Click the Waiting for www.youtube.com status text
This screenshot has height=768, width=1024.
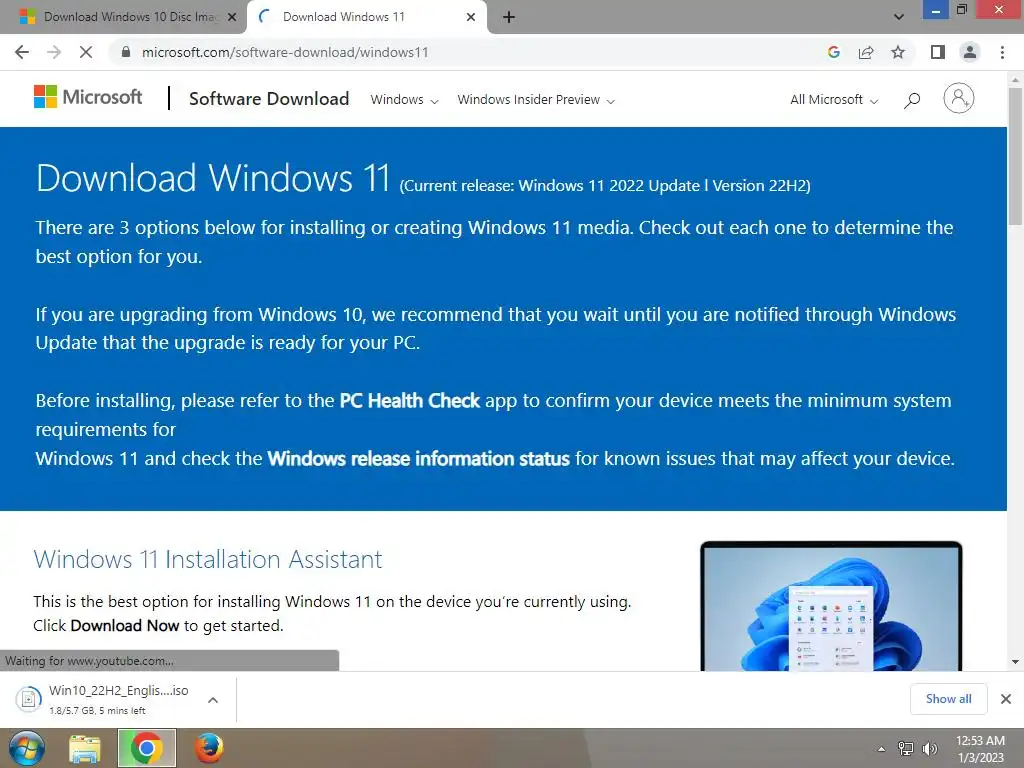point(89,661)
